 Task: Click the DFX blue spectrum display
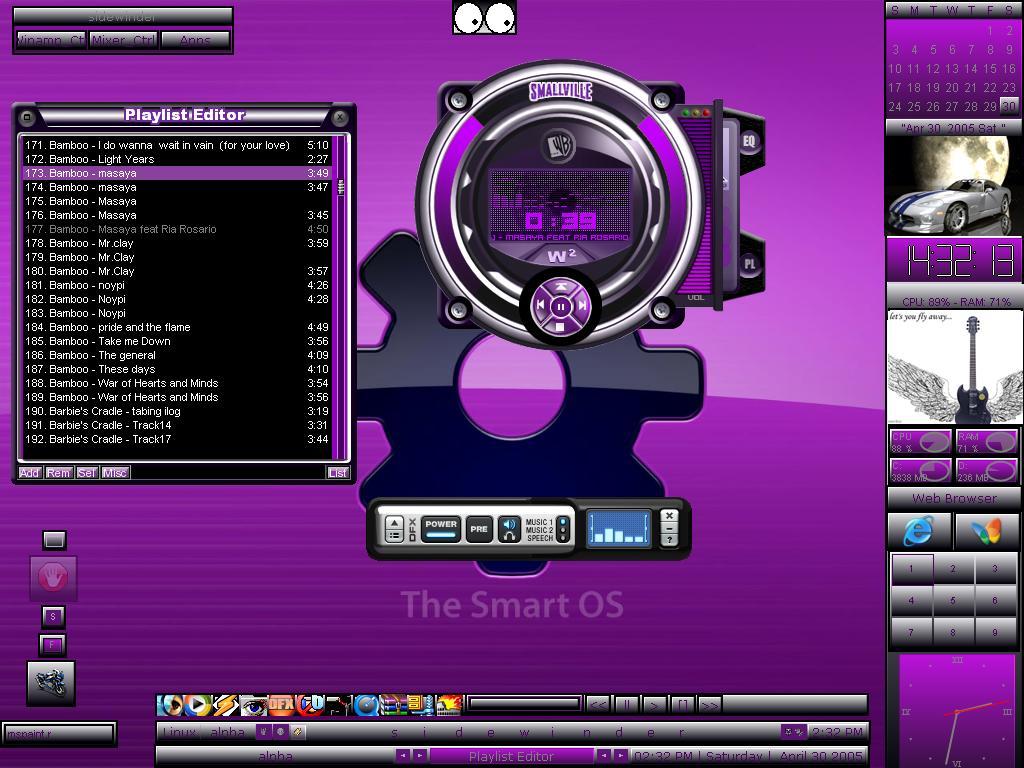(618, 528)
